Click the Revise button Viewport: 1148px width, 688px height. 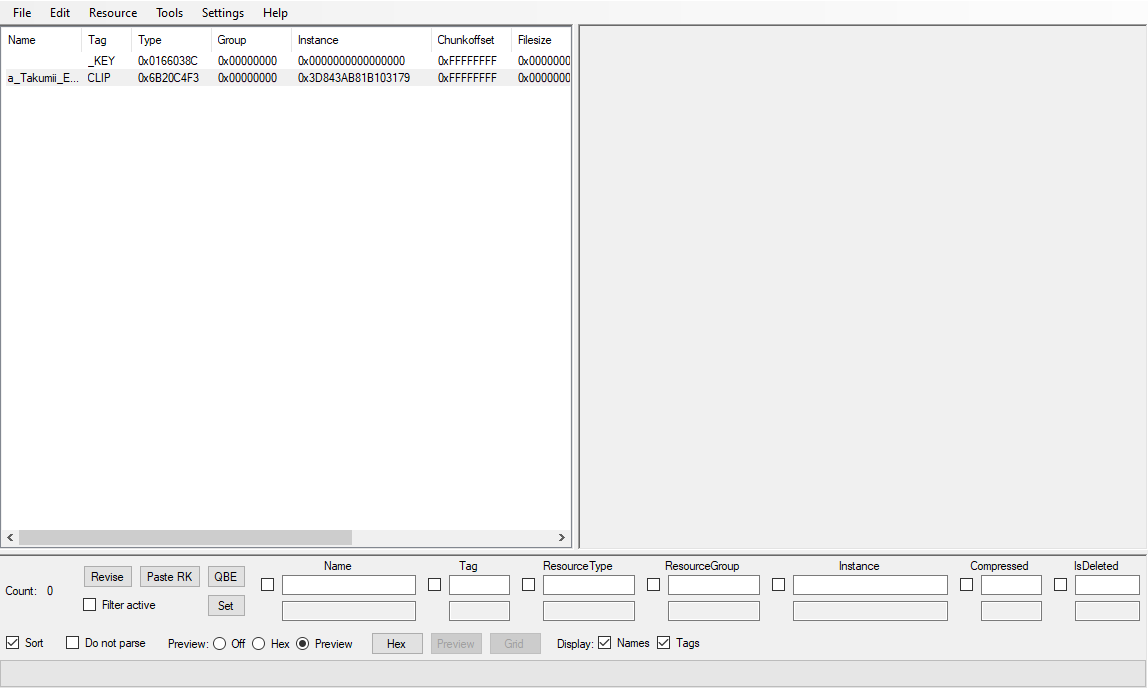click(107, 577)
